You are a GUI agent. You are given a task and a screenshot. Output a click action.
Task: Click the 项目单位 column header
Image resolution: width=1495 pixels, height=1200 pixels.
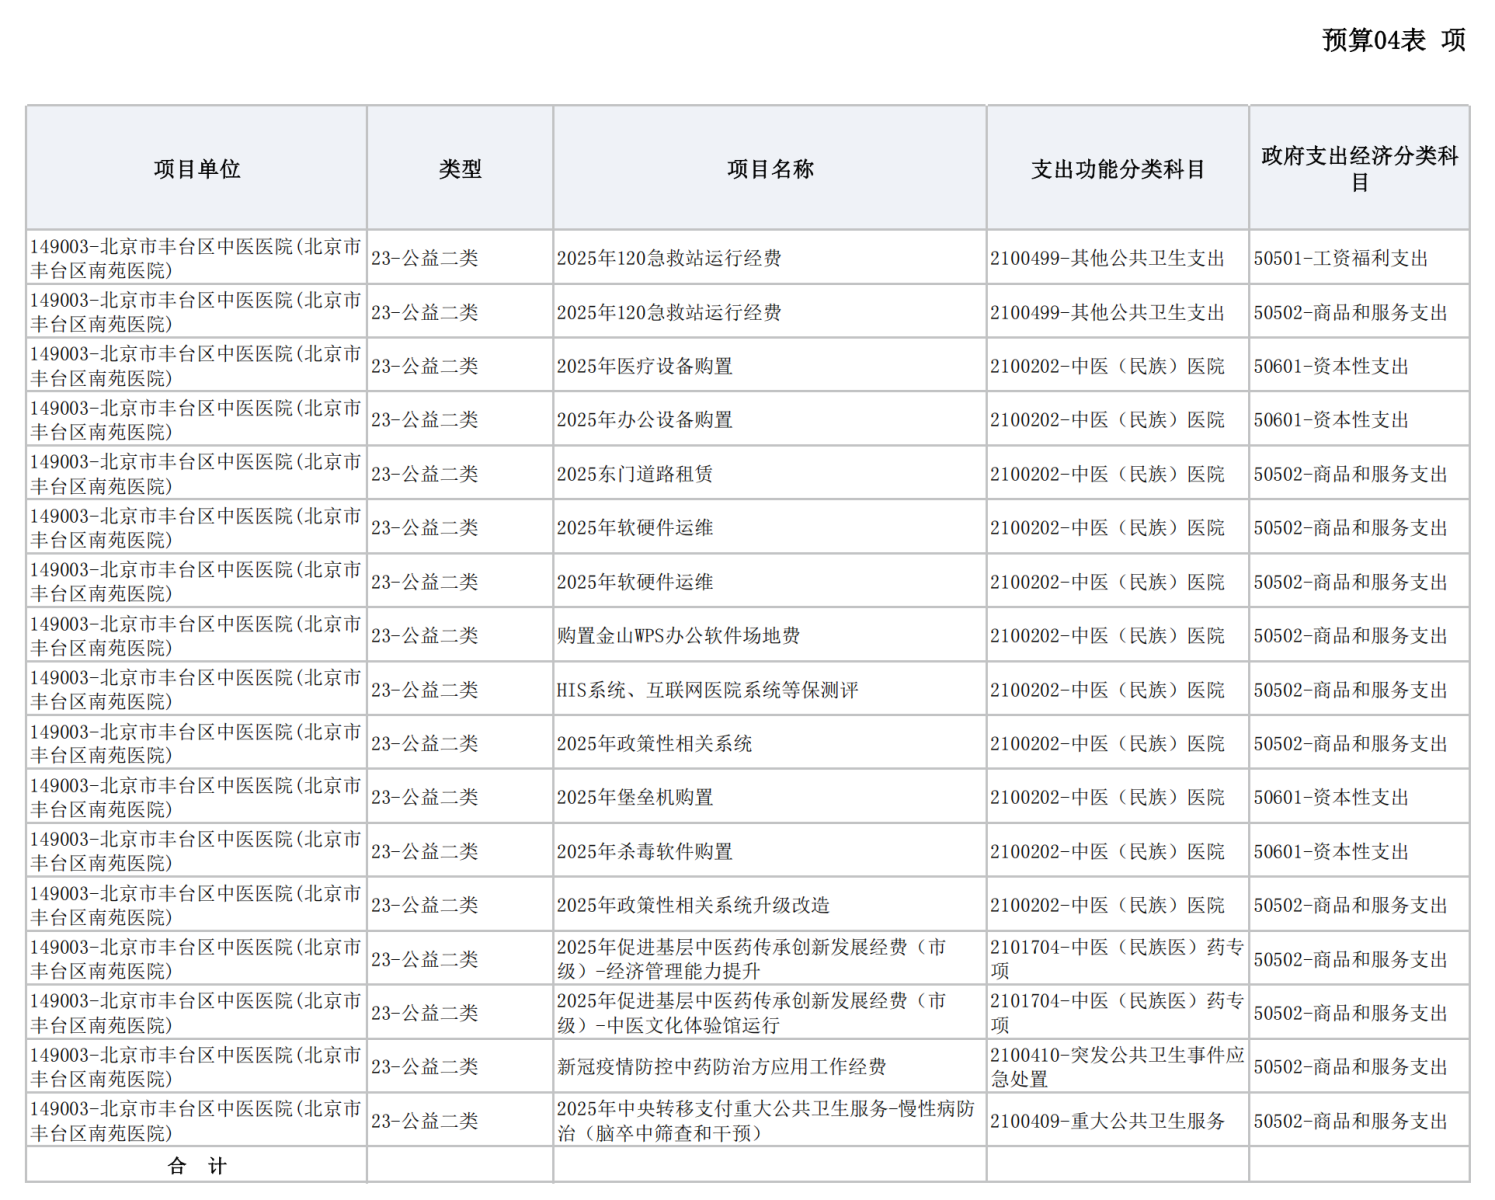[x=197, y=169]
